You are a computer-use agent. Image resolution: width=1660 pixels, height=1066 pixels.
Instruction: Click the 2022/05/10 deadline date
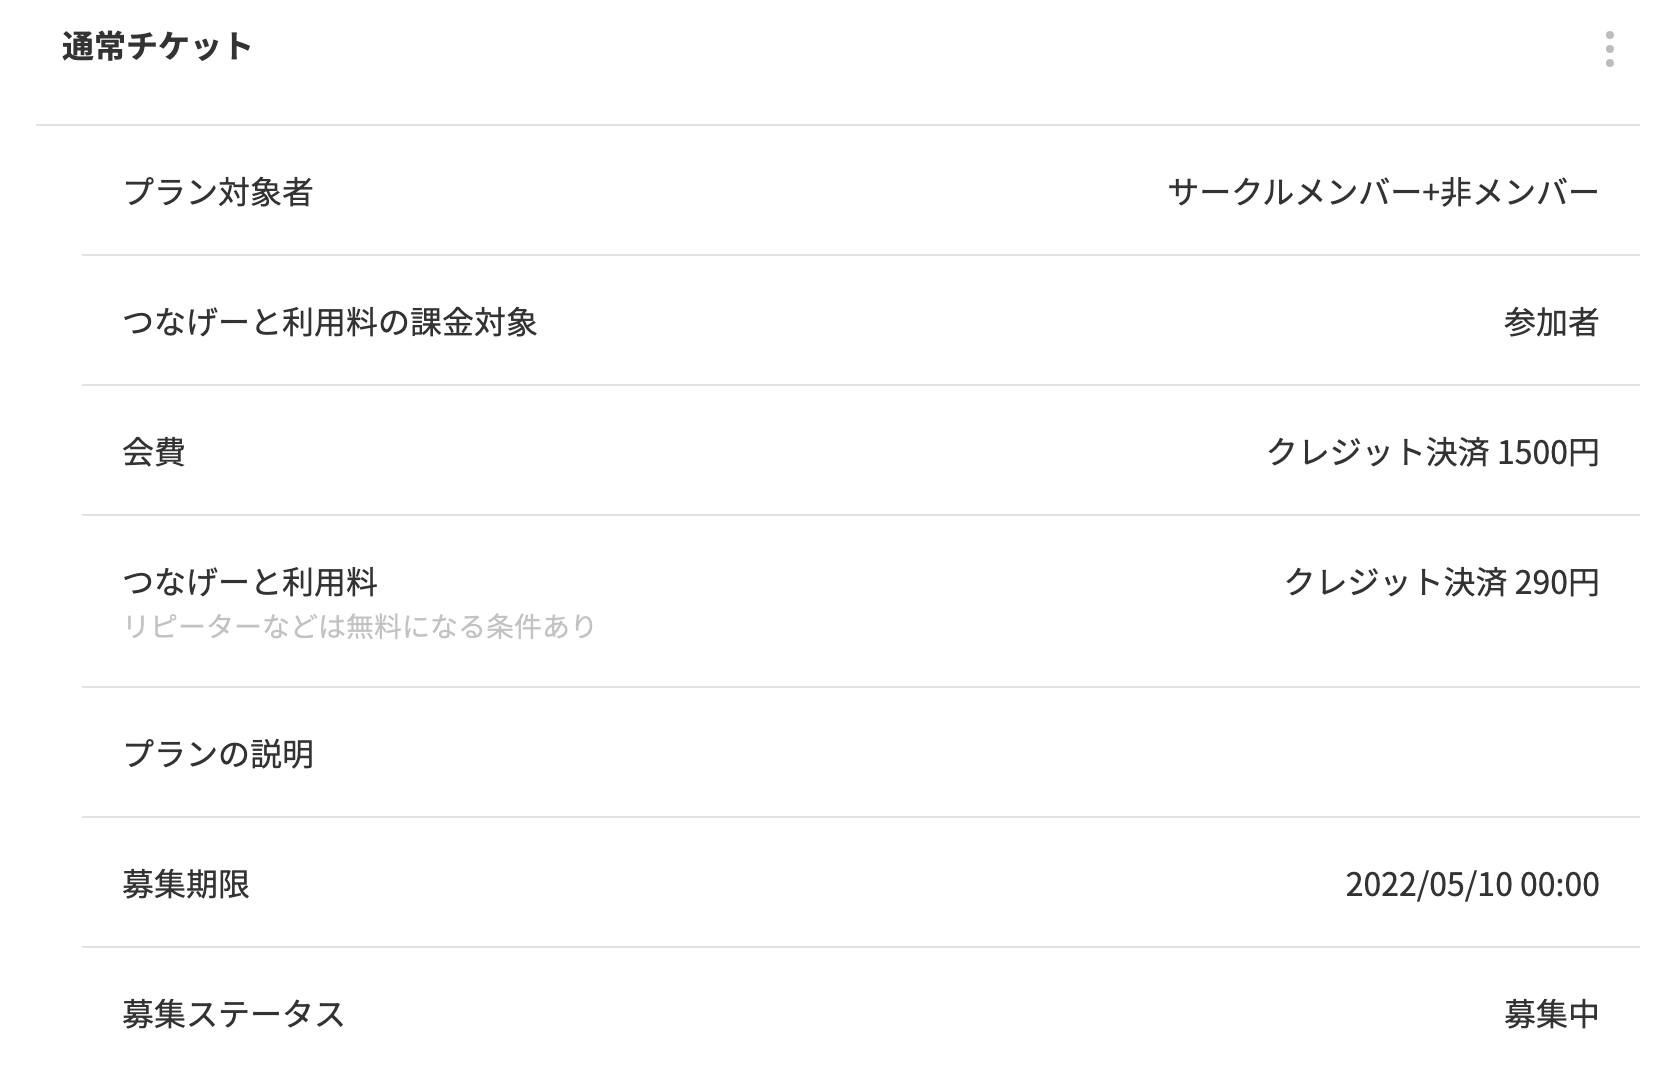click(1428, 885)
